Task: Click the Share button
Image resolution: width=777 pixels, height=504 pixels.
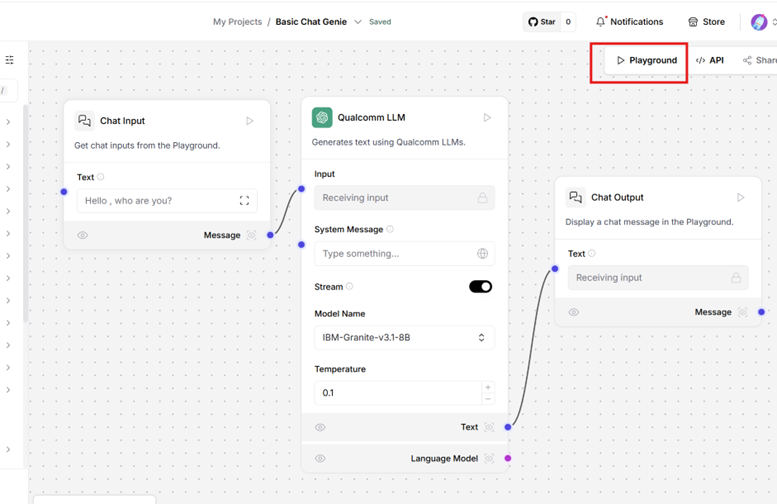Action: (x=759, y=60)
